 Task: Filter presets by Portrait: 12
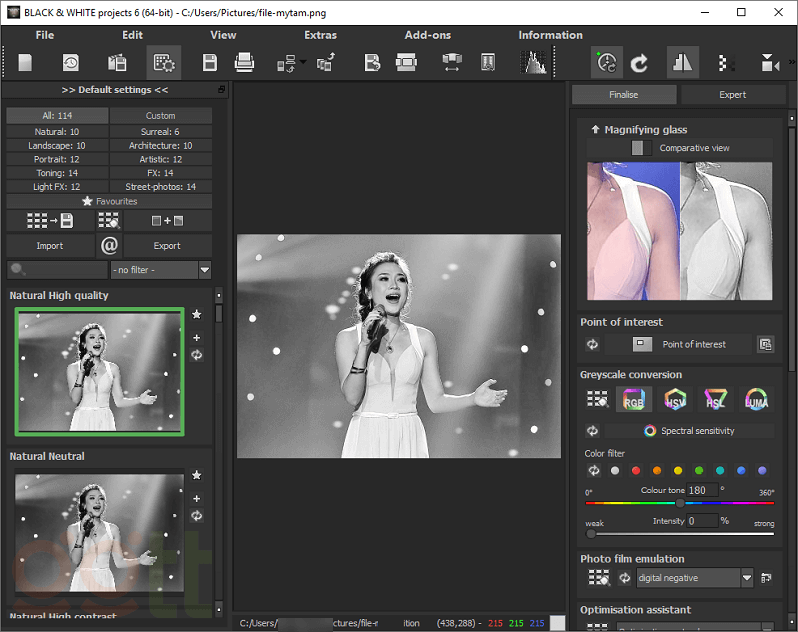pos(57,159)
